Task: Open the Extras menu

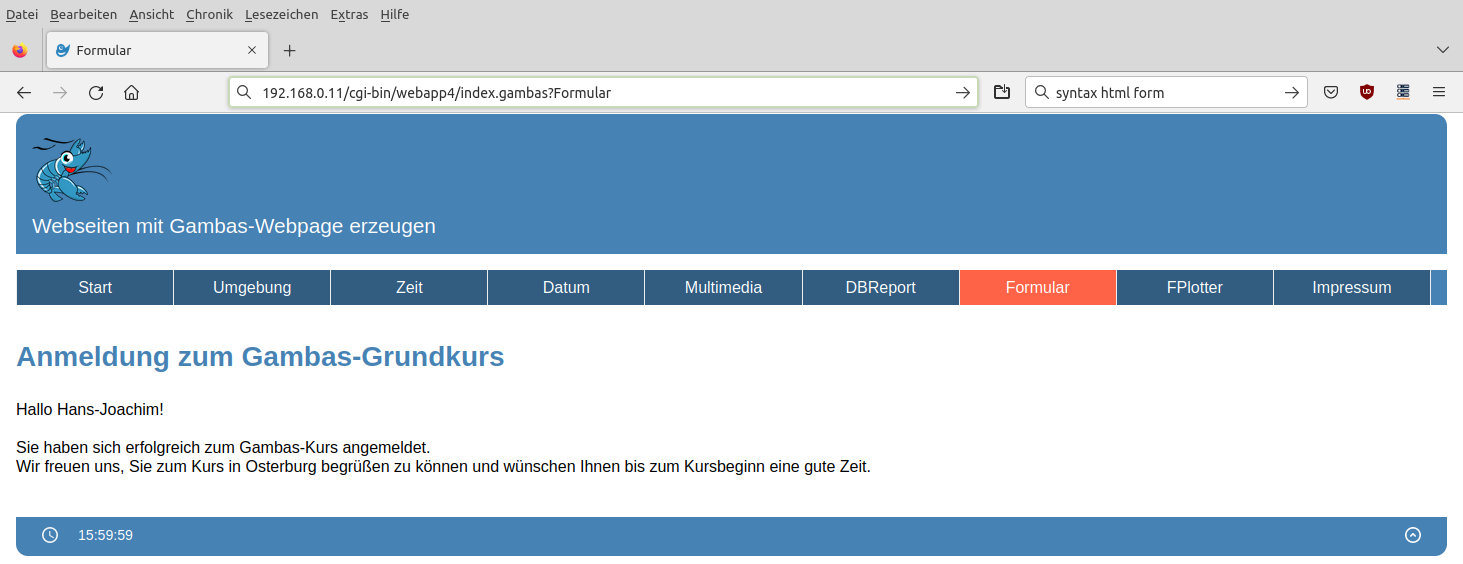Action: pyautogui.click(x=349, y=15)
